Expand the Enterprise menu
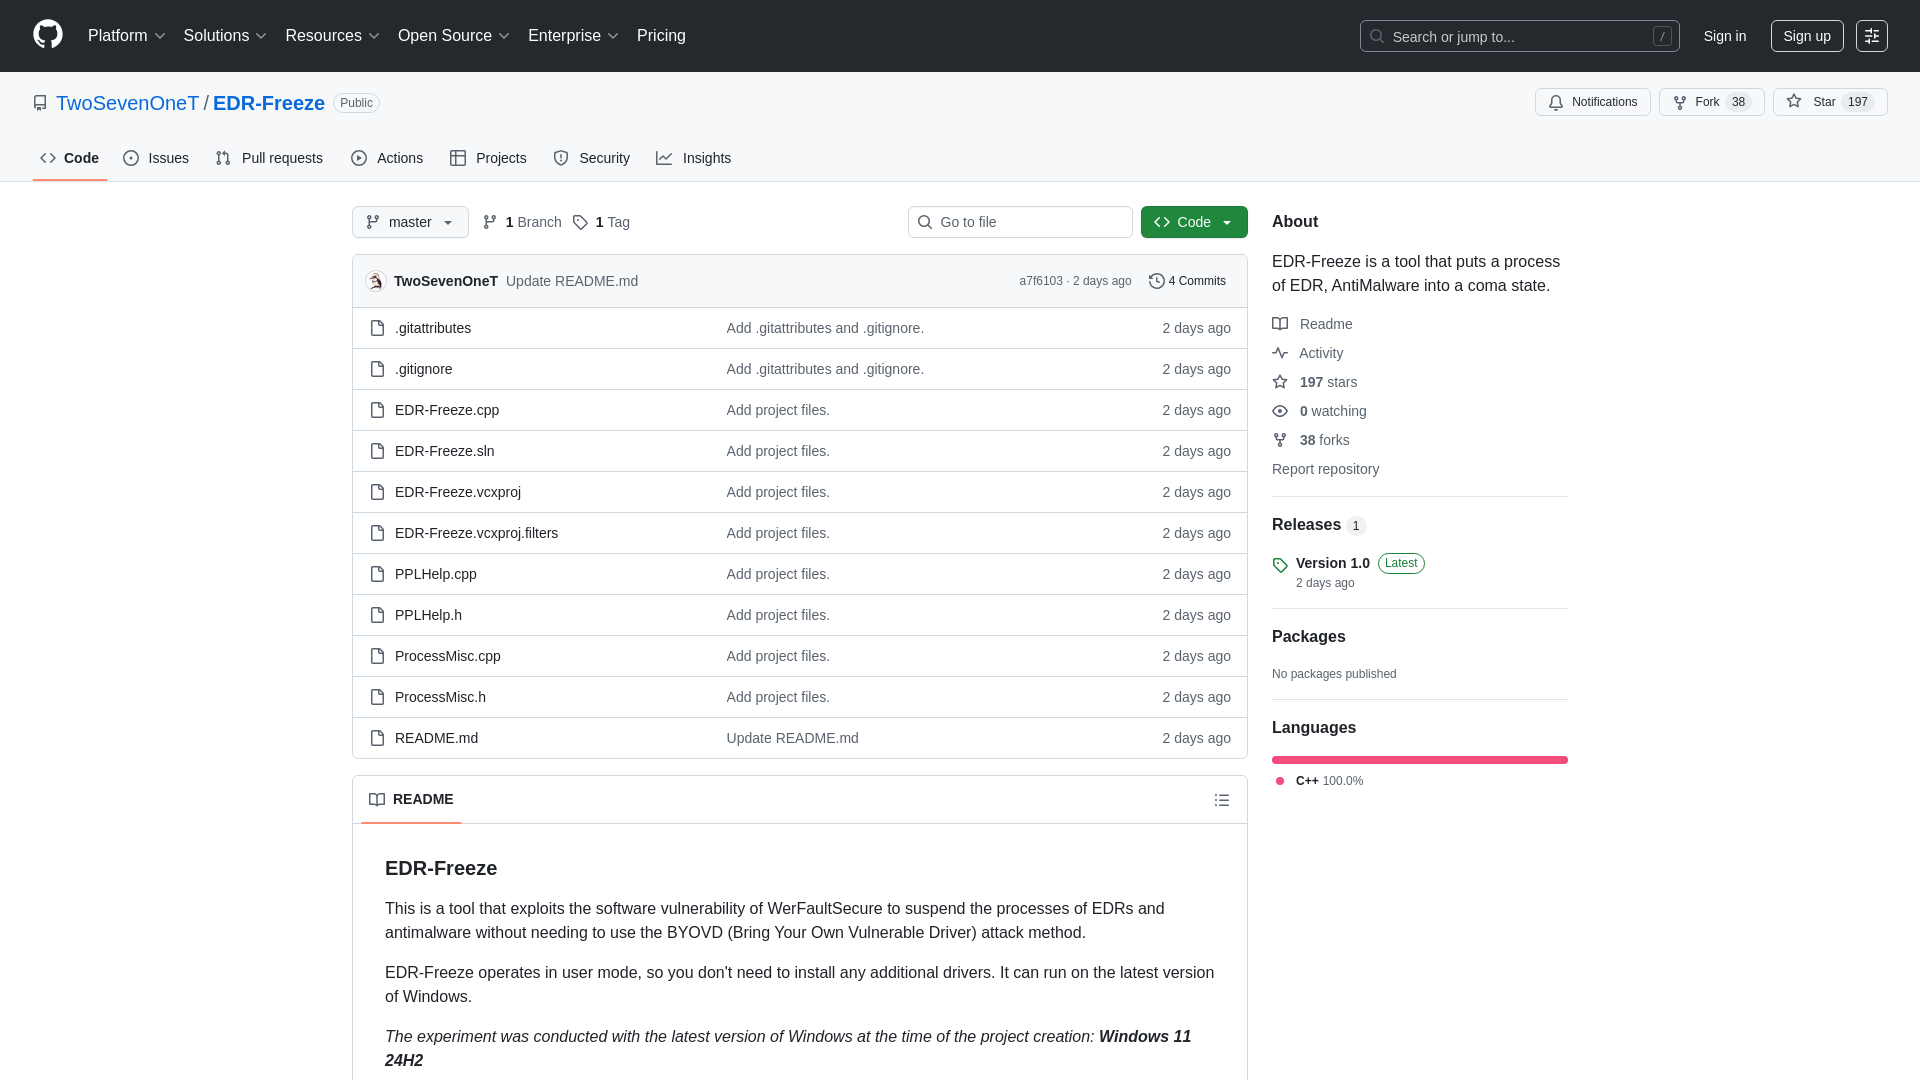 pos(573,36)
